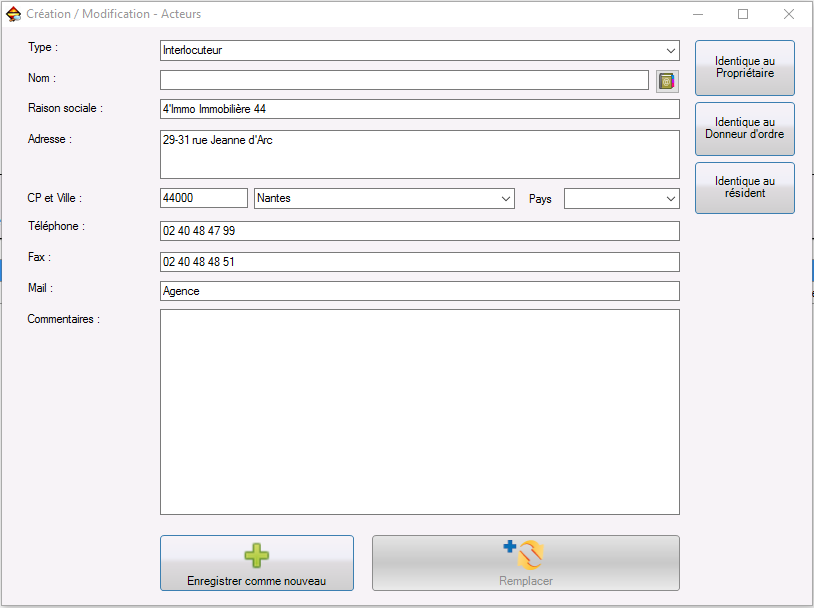Click Identique au Donneur d'ordre button

(744, 128)
